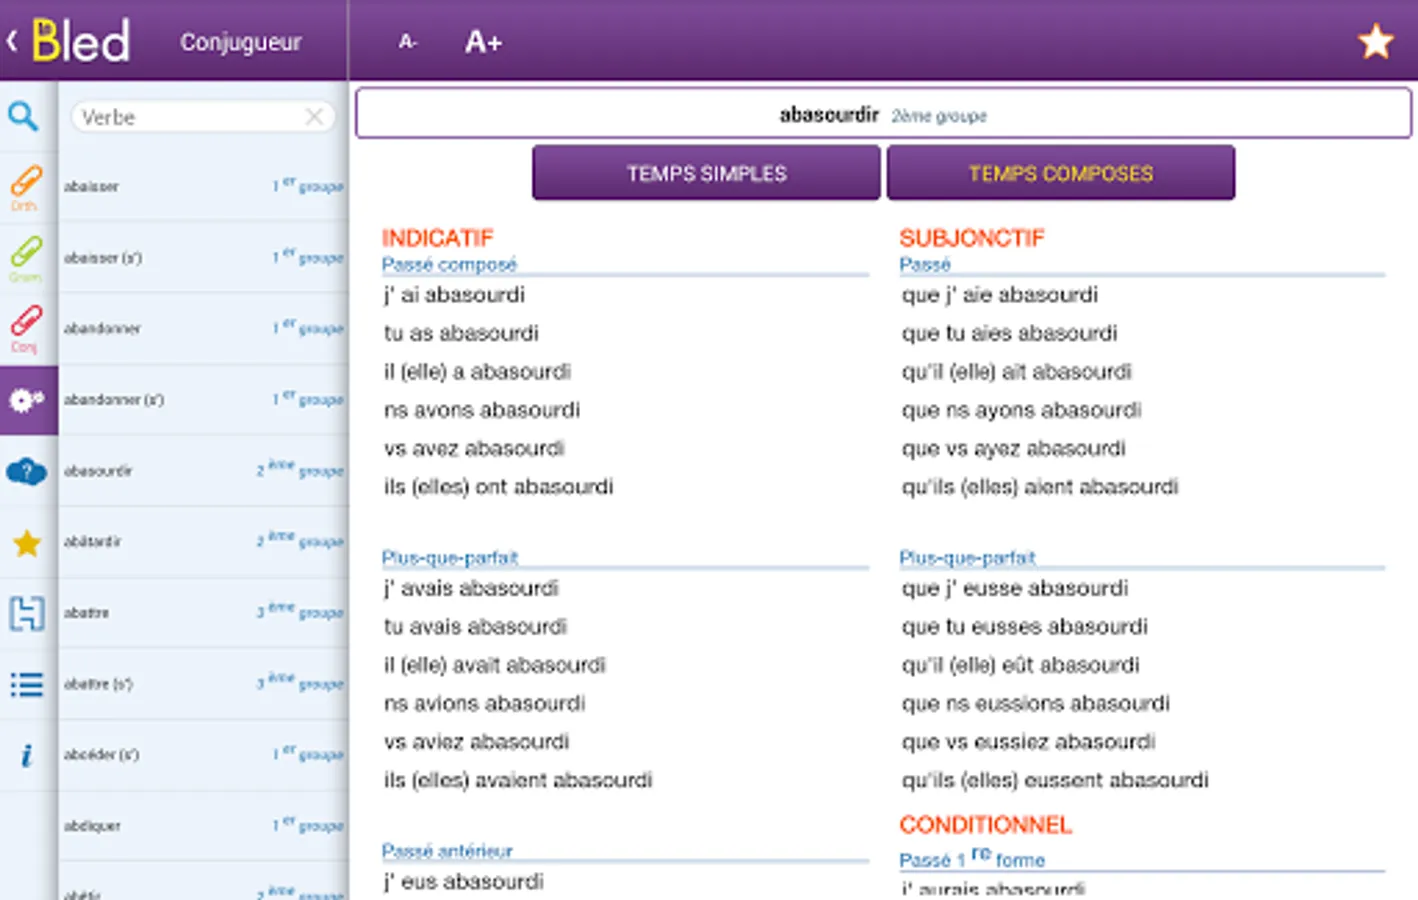Click the line "que vs ayez abasourdi"
1418x900 pixels.
[x=1013, y=449]
